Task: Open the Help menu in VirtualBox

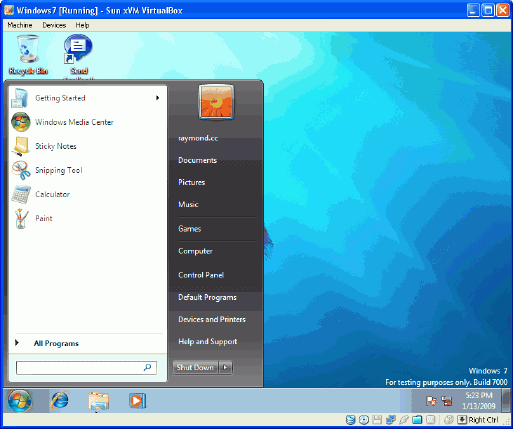Action: pyautogui.click(x=82, y=25)
